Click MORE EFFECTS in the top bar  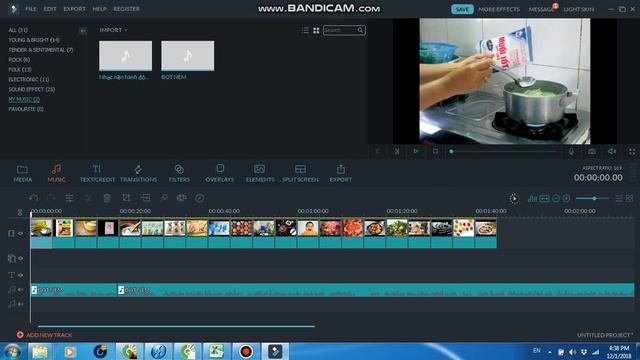pyautogui.click(x=499, y=9)
